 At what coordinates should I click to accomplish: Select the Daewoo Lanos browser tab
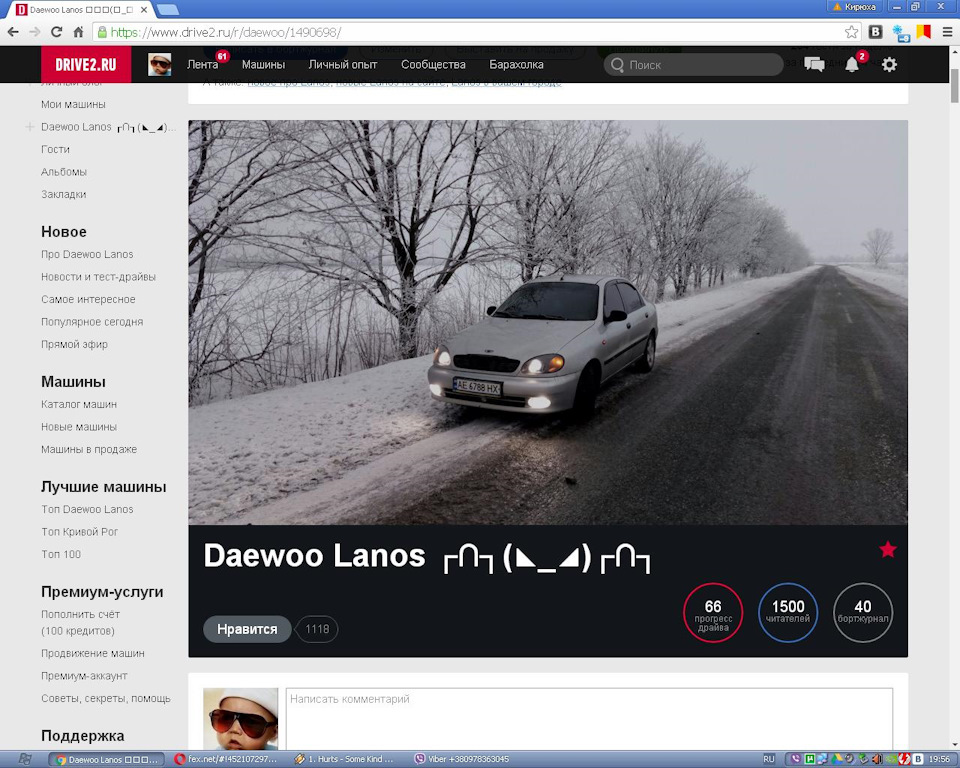click(83, 9)
